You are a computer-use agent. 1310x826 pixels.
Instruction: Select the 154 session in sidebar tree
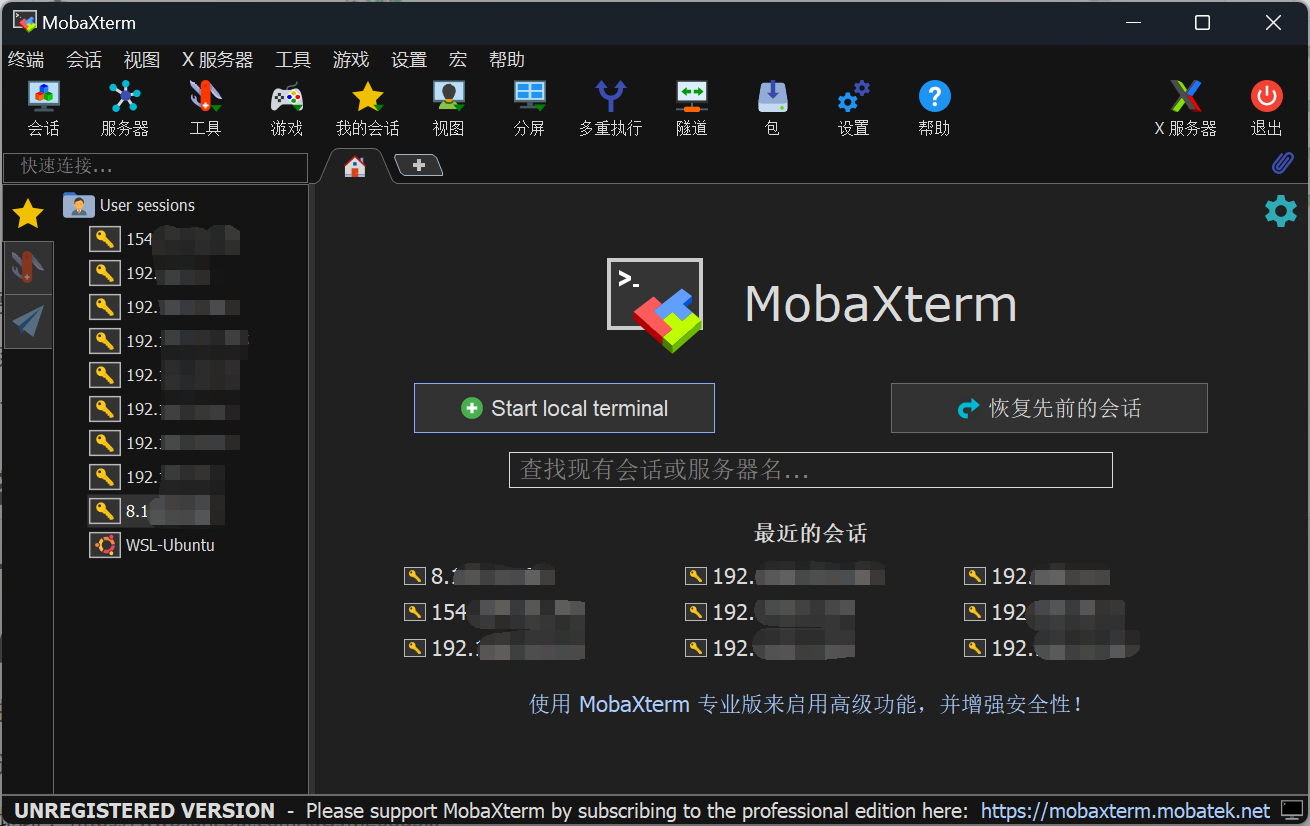point(165,239)
